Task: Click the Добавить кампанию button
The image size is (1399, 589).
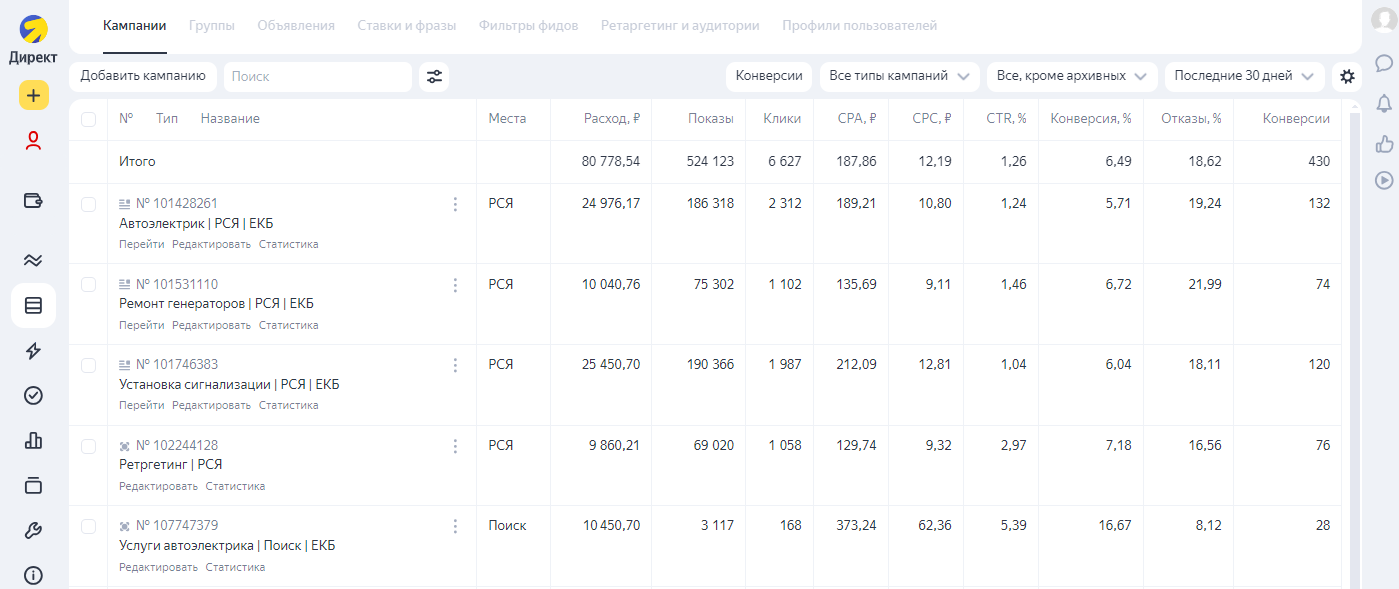Action: pos(142,77)
